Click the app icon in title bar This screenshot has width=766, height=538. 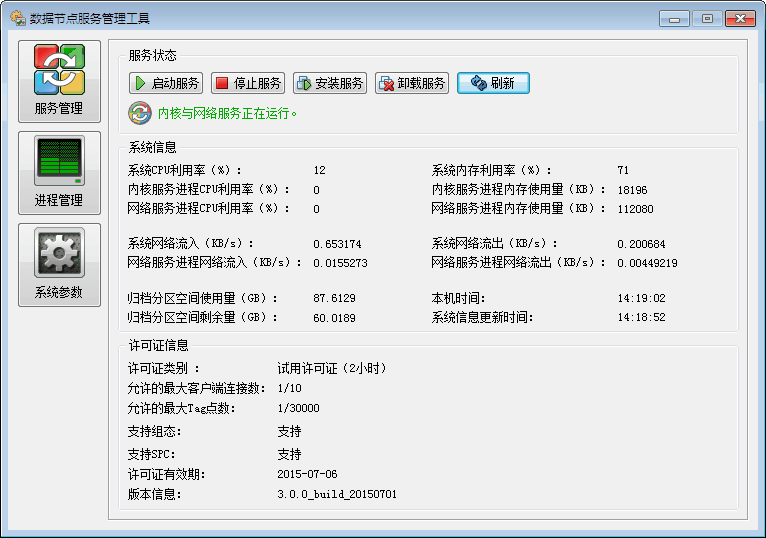coord(17,18)
